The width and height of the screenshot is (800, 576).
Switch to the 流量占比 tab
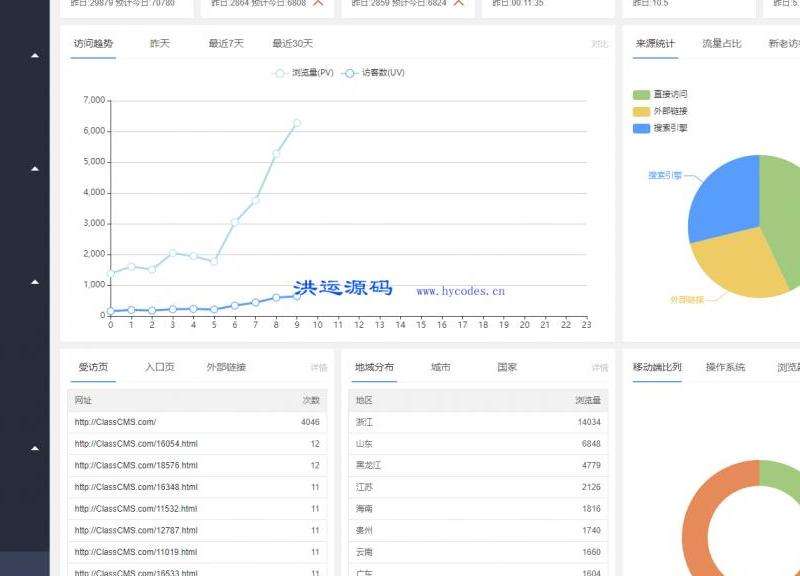(x=722, y=44)
